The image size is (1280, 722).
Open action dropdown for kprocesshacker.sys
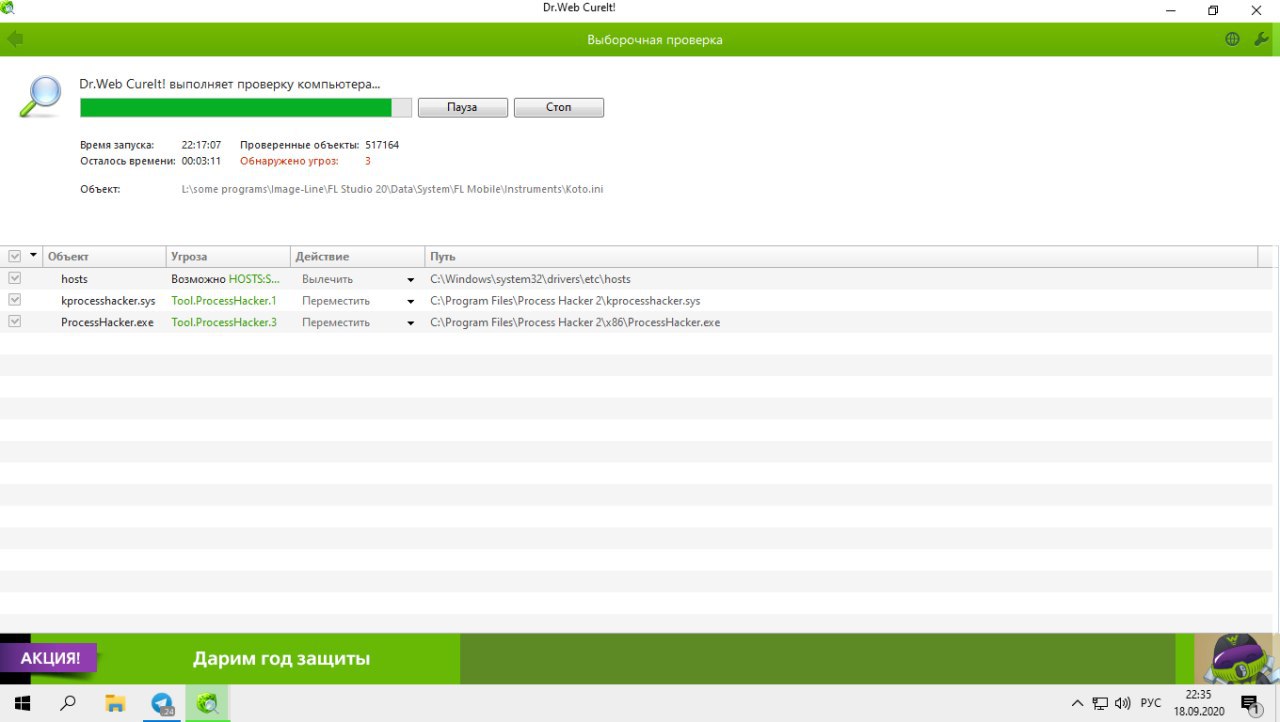pos(411,301)
